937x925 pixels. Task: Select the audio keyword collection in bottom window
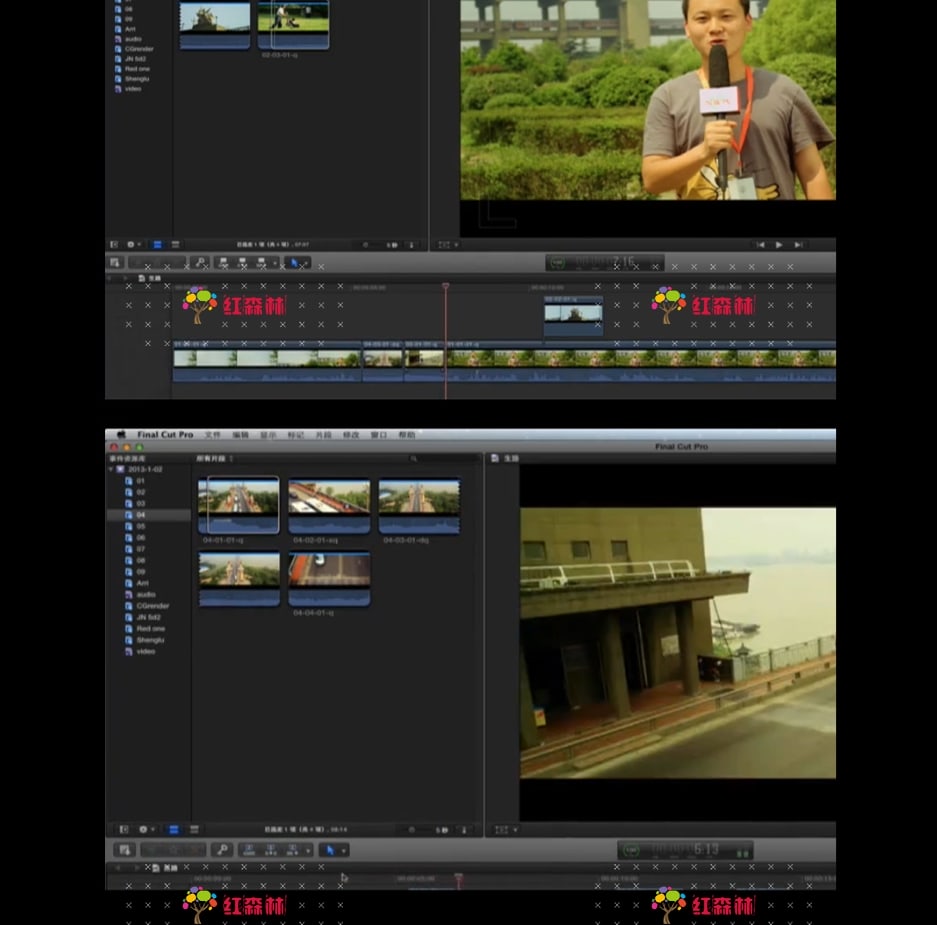click(x=146, y=594)
